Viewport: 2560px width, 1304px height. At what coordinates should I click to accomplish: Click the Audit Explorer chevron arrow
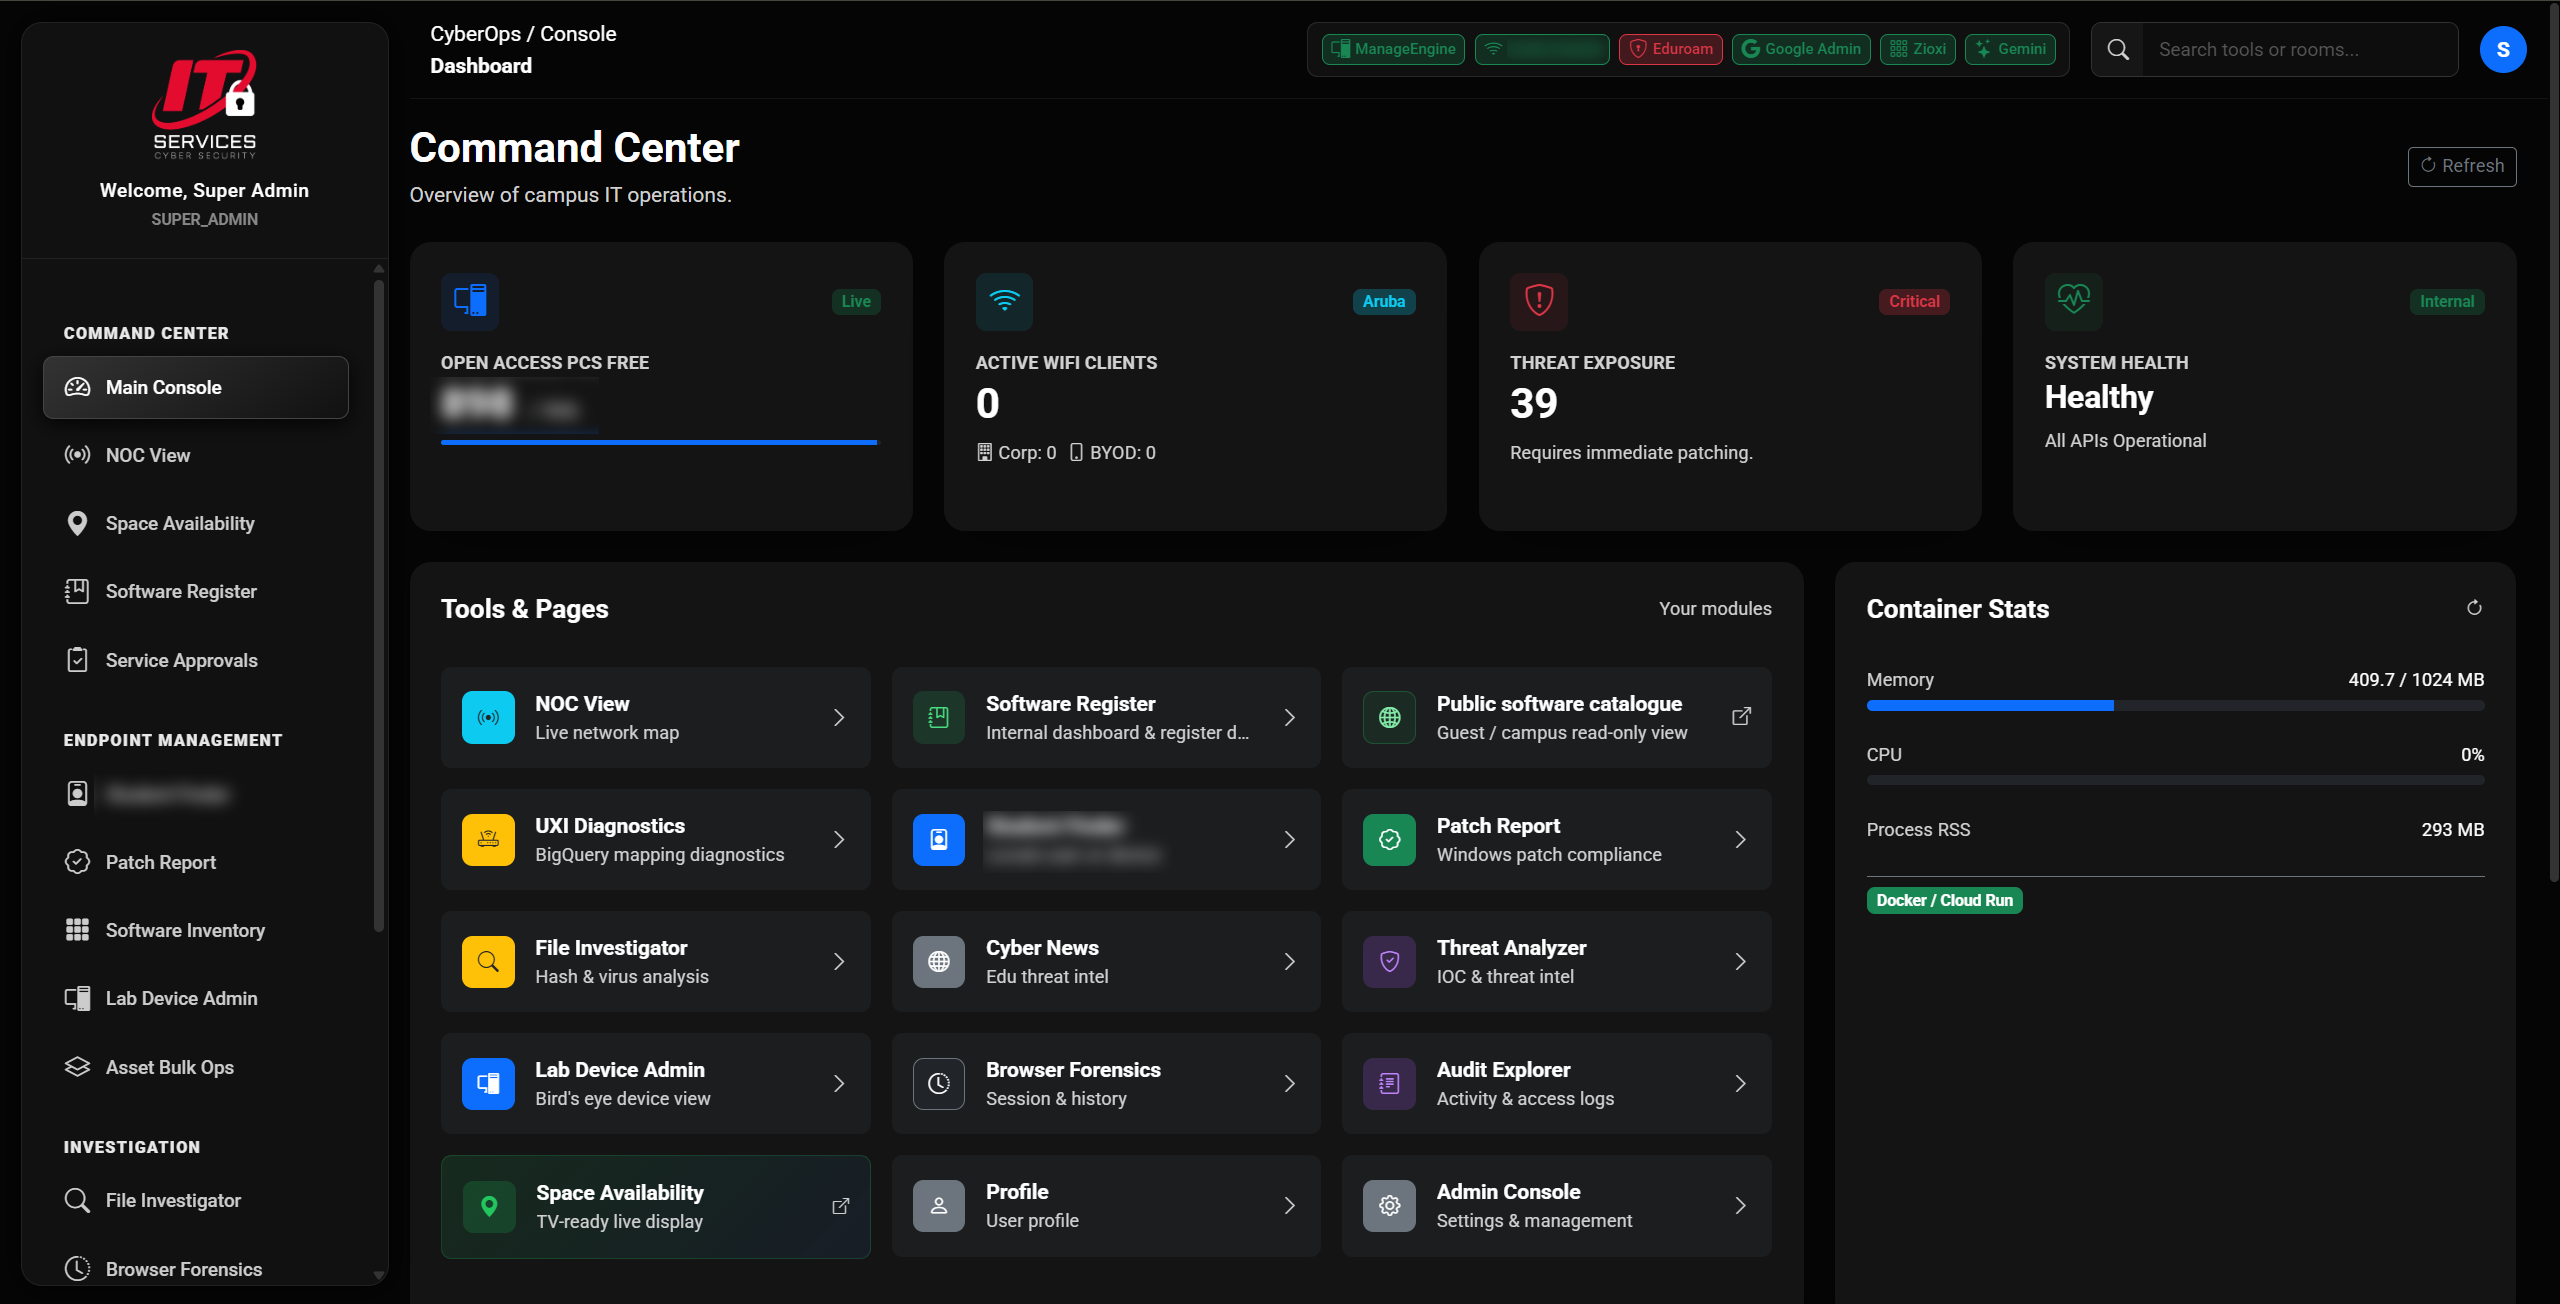pyautogui.click(x=1740, y=1083)
